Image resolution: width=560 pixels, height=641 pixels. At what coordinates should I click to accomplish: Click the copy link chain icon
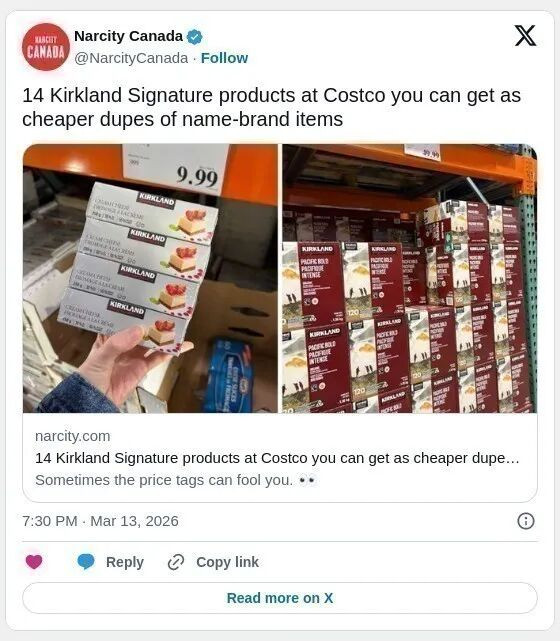[x=176, y=562]
